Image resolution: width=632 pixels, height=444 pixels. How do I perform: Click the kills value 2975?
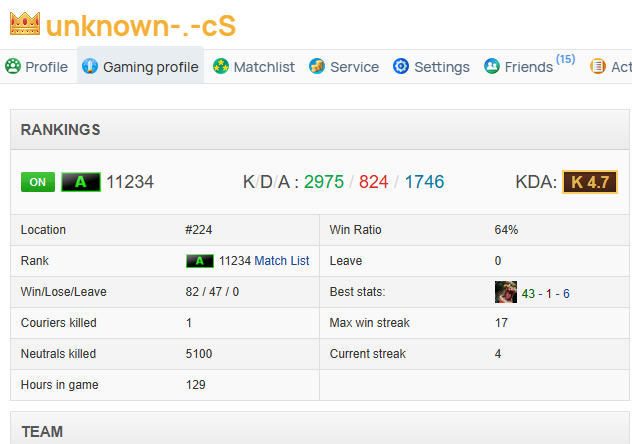pyautogui.click(x=324, y=182)
